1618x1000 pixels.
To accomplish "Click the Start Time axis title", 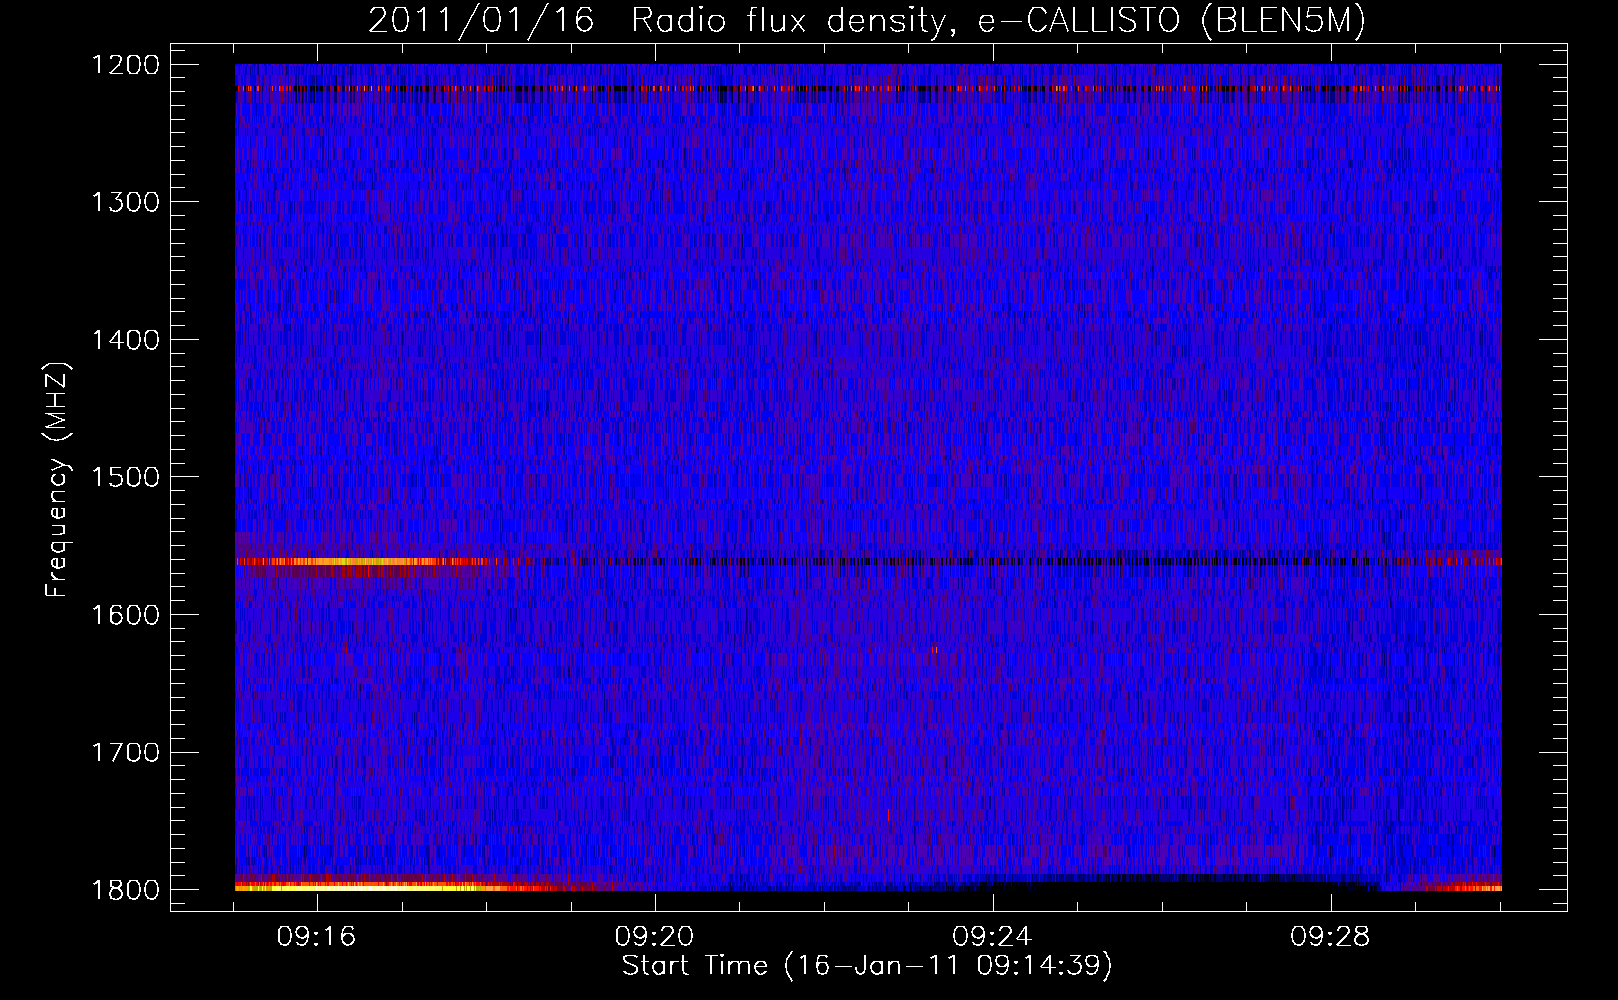I will (867, 966).
